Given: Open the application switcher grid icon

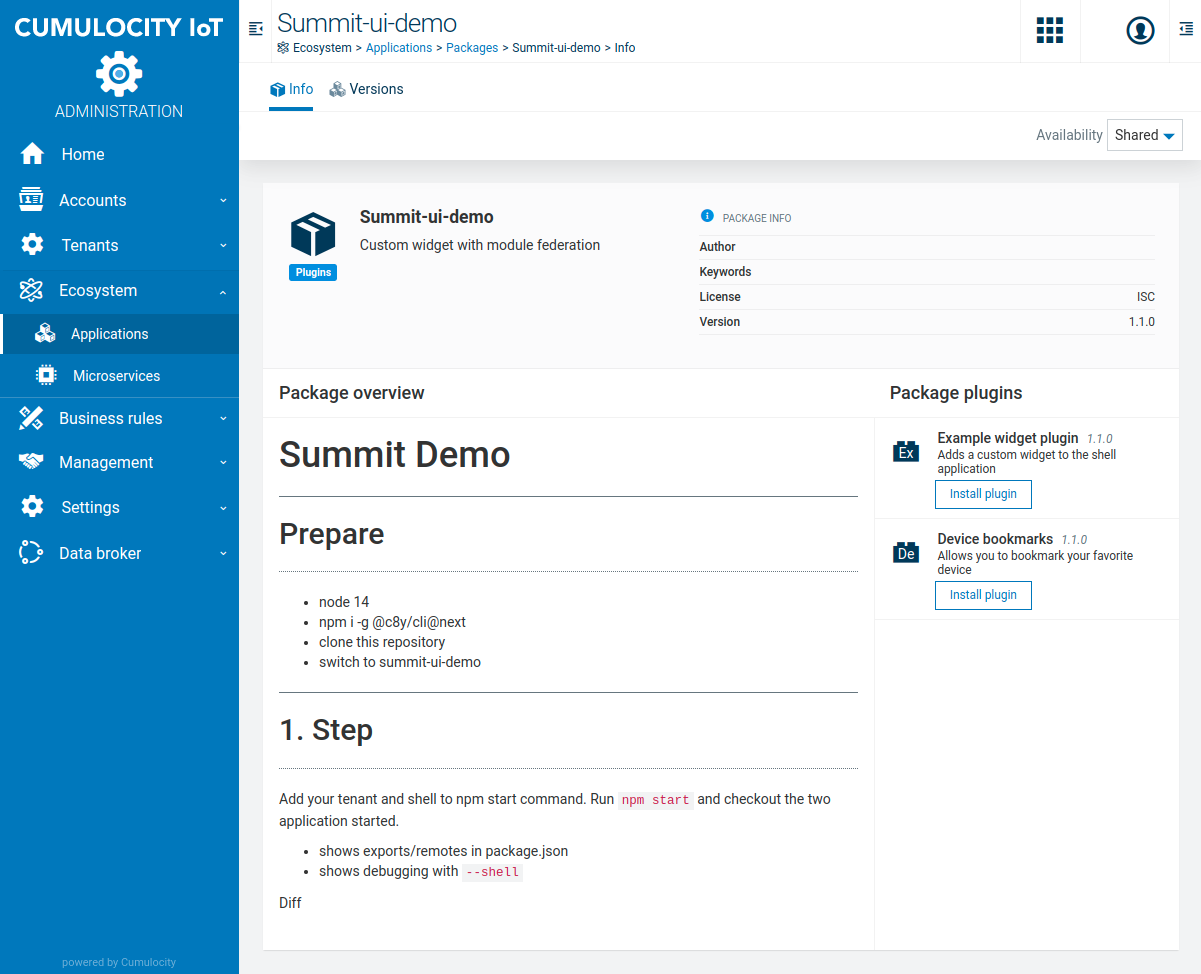Looking at the screenshot, I should [1049, 31].
